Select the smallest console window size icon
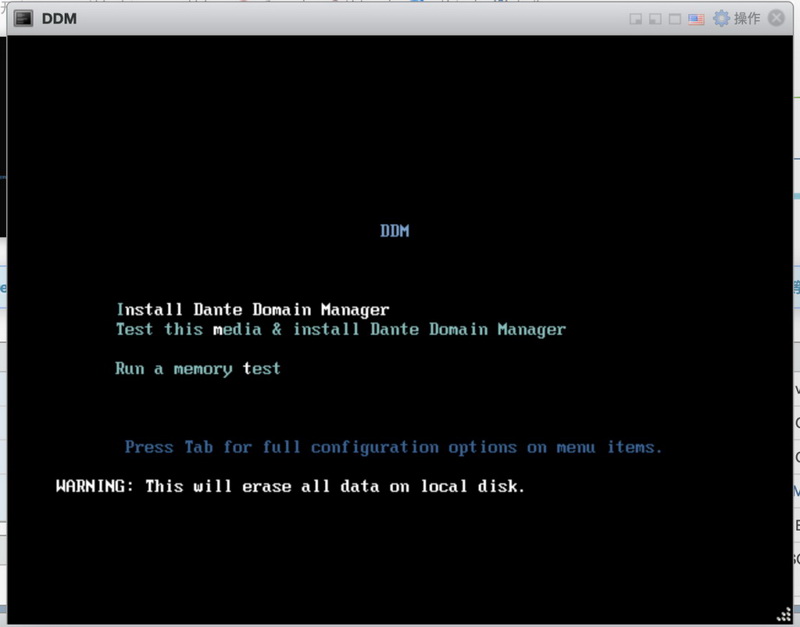 pyautogui.click(x=635, y=19)
